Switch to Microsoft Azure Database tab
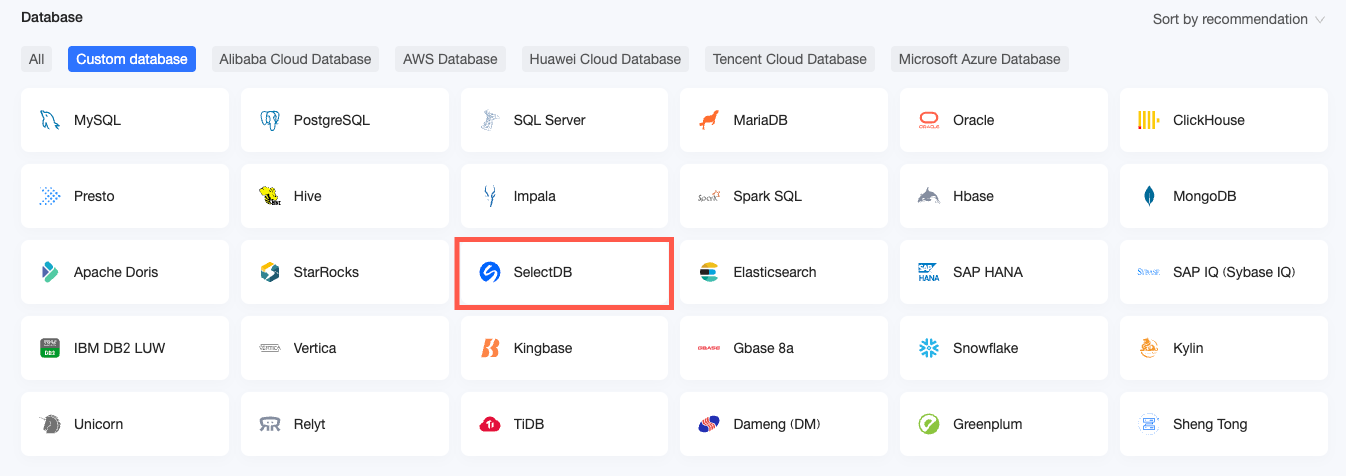Image resolution: width=1346 pixels, height=476 pixels. pyautogui.click(x=980, y=59)
